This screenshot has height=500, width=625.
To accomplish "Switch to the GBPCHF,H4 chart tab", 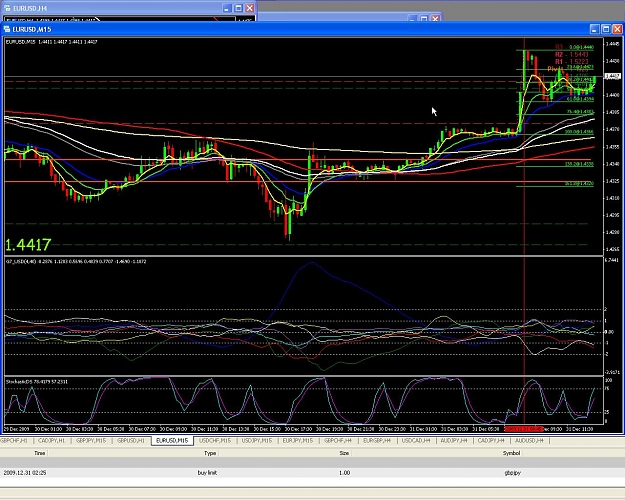I will [x=338, y=441].
